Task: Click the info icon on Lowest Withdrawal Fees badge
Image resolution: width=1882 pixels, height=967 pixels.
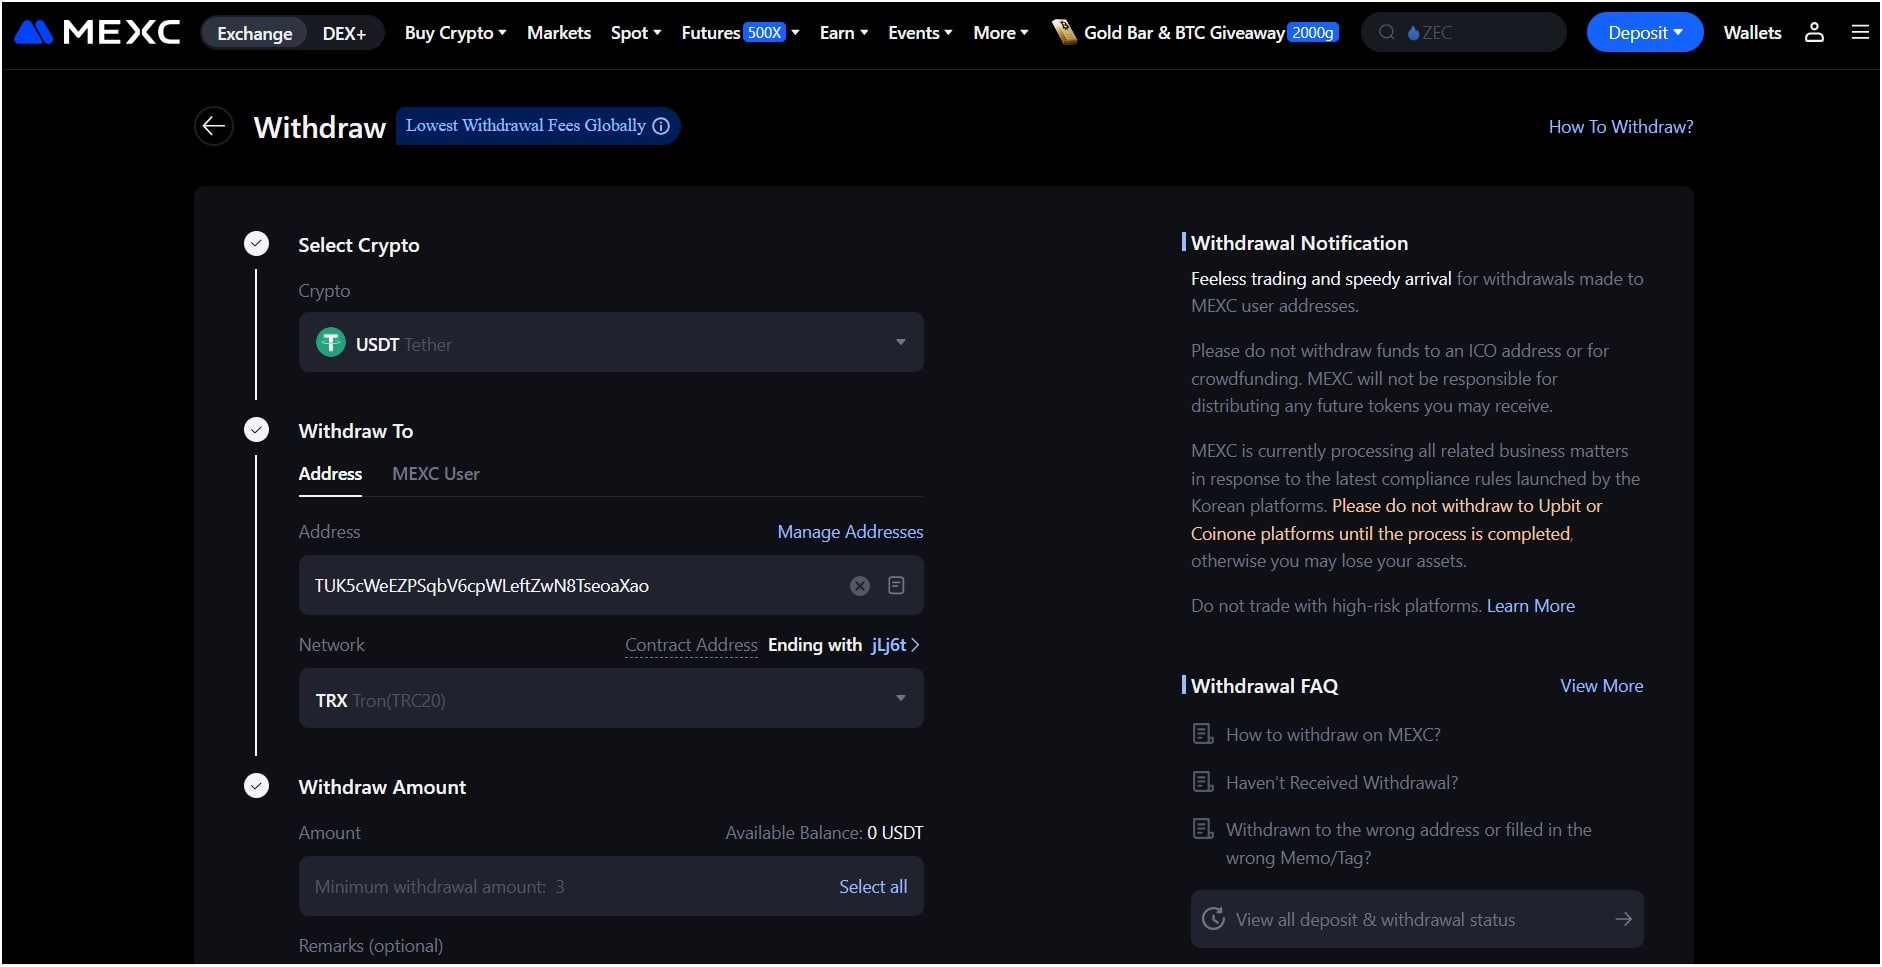Action: click(x=661, y=126)
